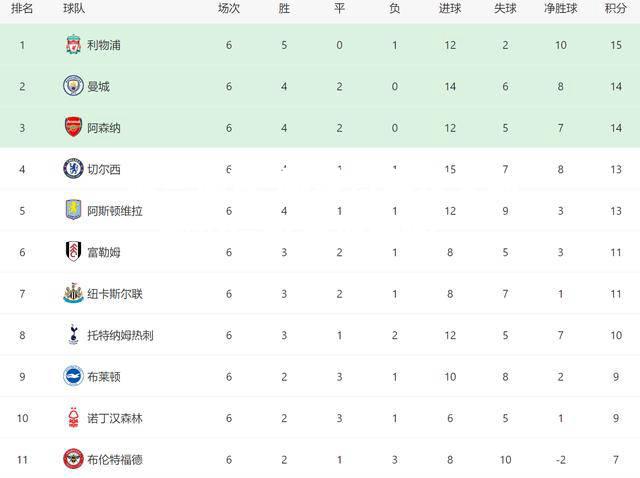The height and width of the screenshot is (478, 640).
Task: Click the 场次 column header
Action: tap(229, 8)
